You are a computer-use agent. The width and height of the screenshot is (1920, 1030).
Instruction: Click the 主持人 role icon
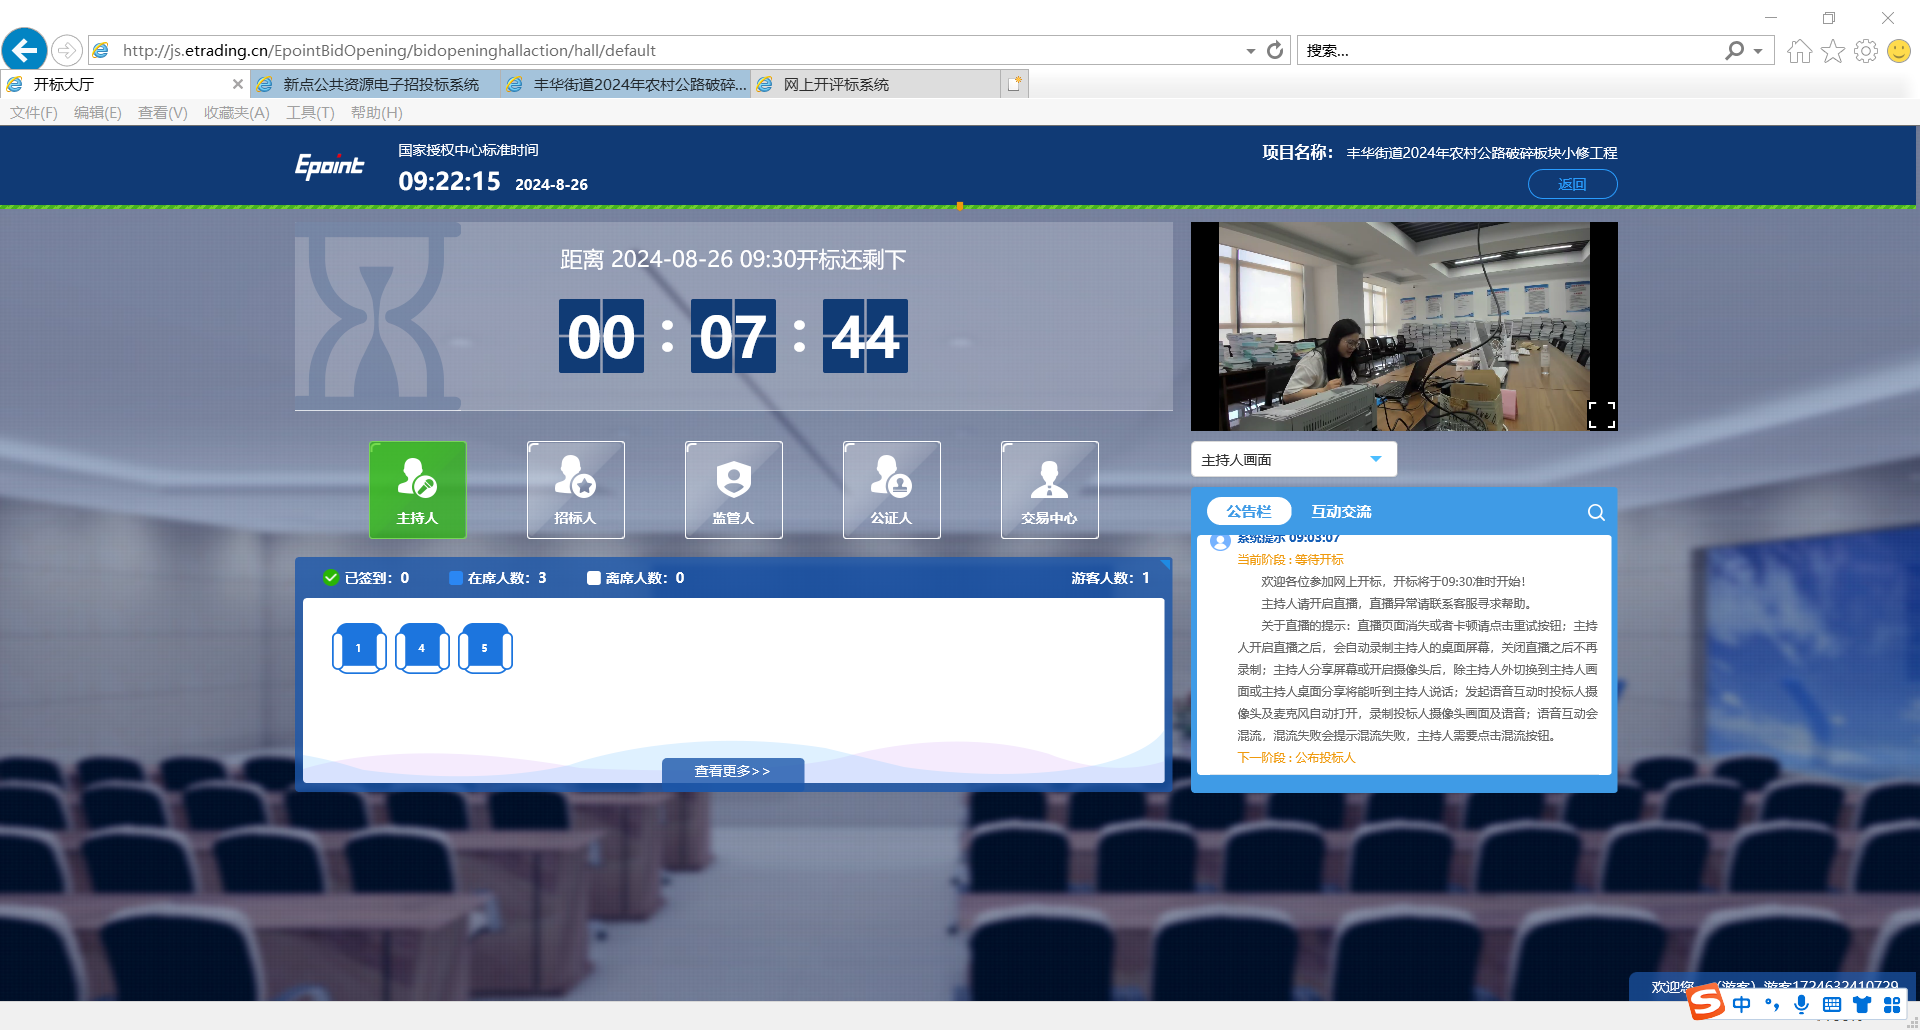417,489
